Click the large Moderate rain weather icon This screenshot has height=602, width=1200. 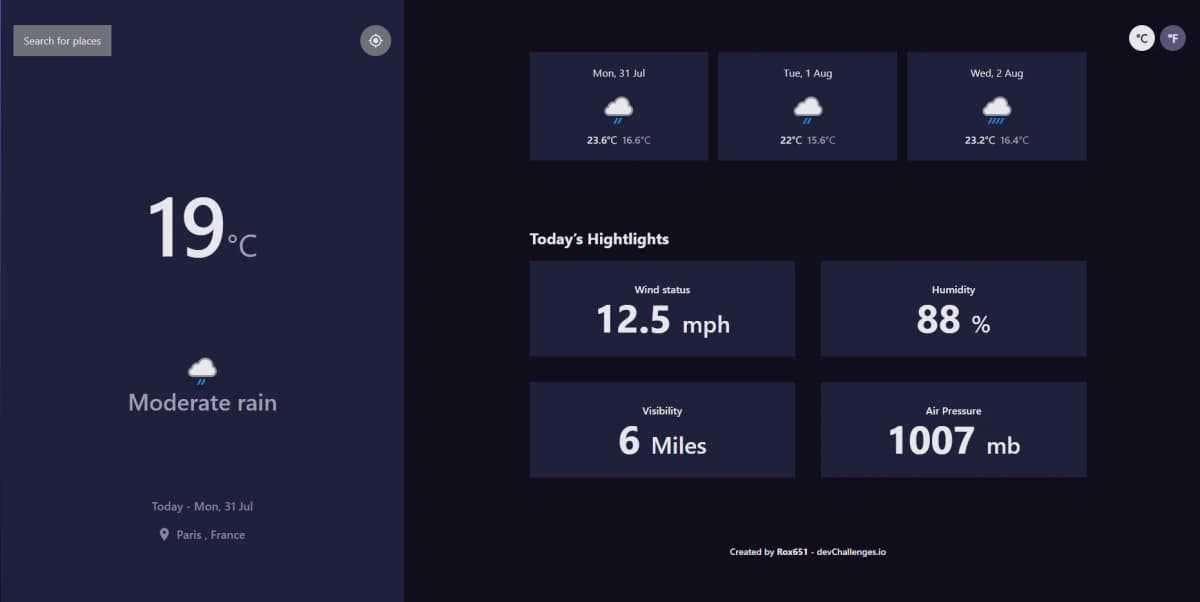tap(200, 370)
